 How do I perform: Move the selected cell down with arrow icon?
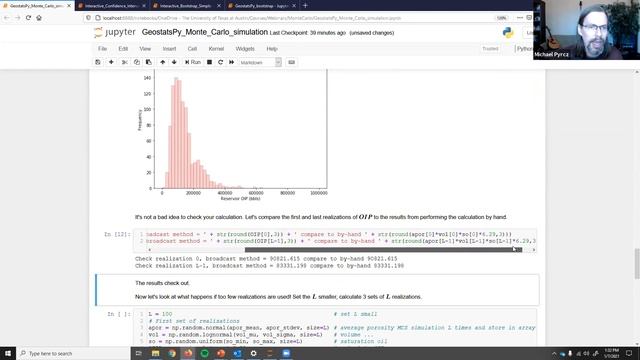pos(174,62)
